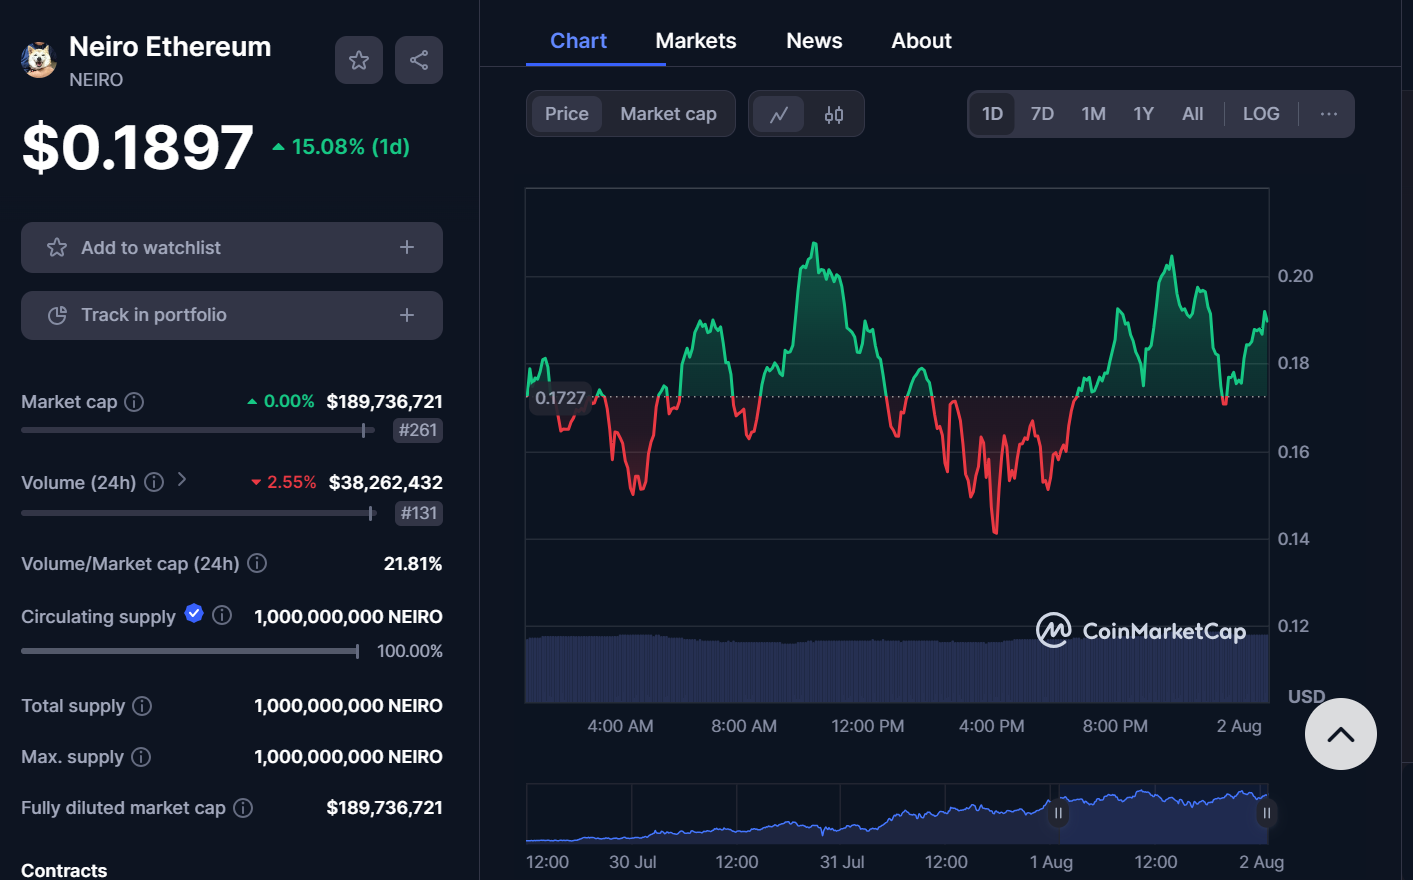
Task: Click the Track in portfolio button
Action: pyautogui.click(x=231, y=315)
